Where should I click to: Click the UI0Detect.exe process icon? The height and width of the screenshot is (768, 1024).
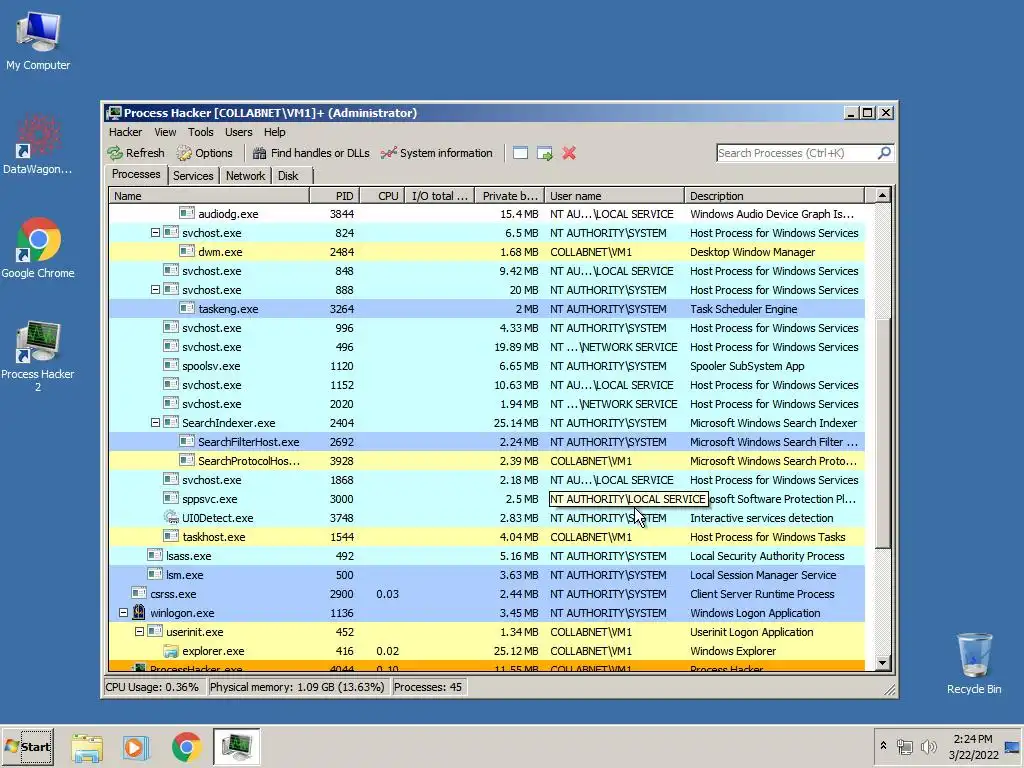point(171,517)
